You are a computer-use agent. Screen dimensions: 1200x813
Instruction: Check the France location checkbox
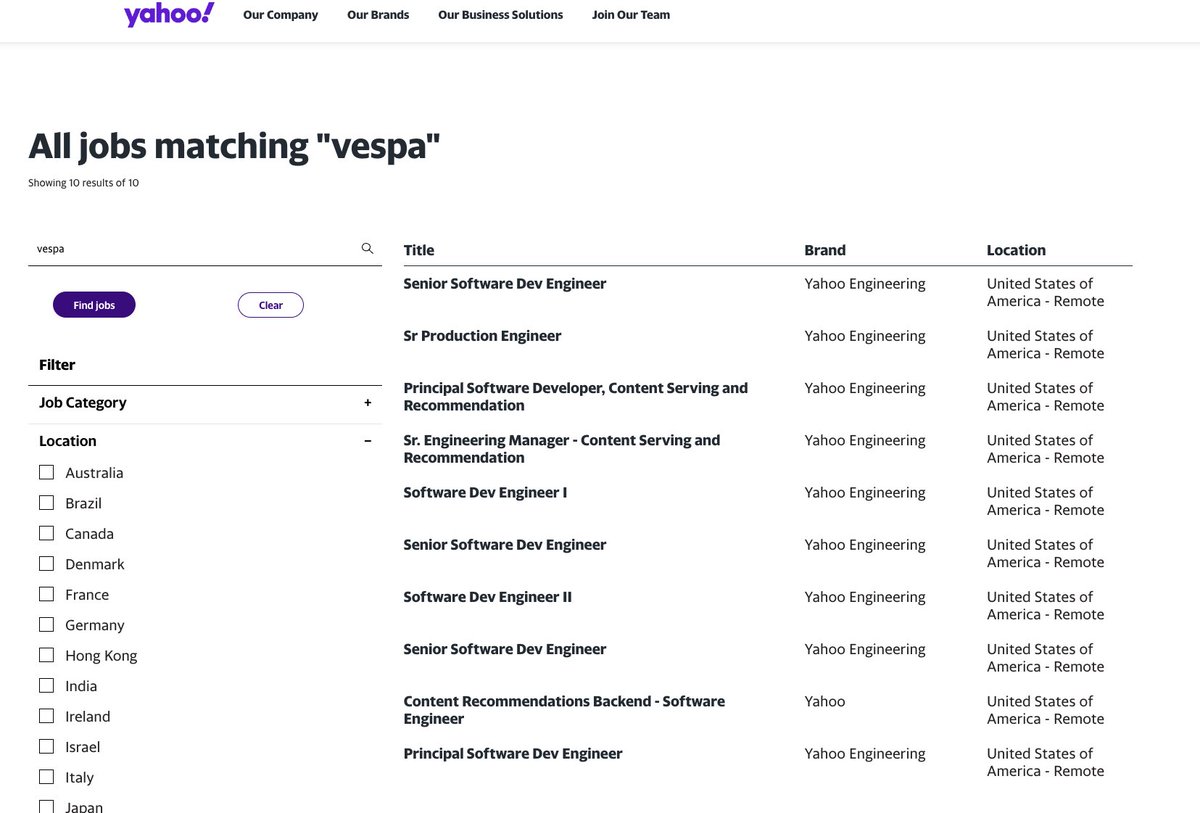(x=46, y=594)
